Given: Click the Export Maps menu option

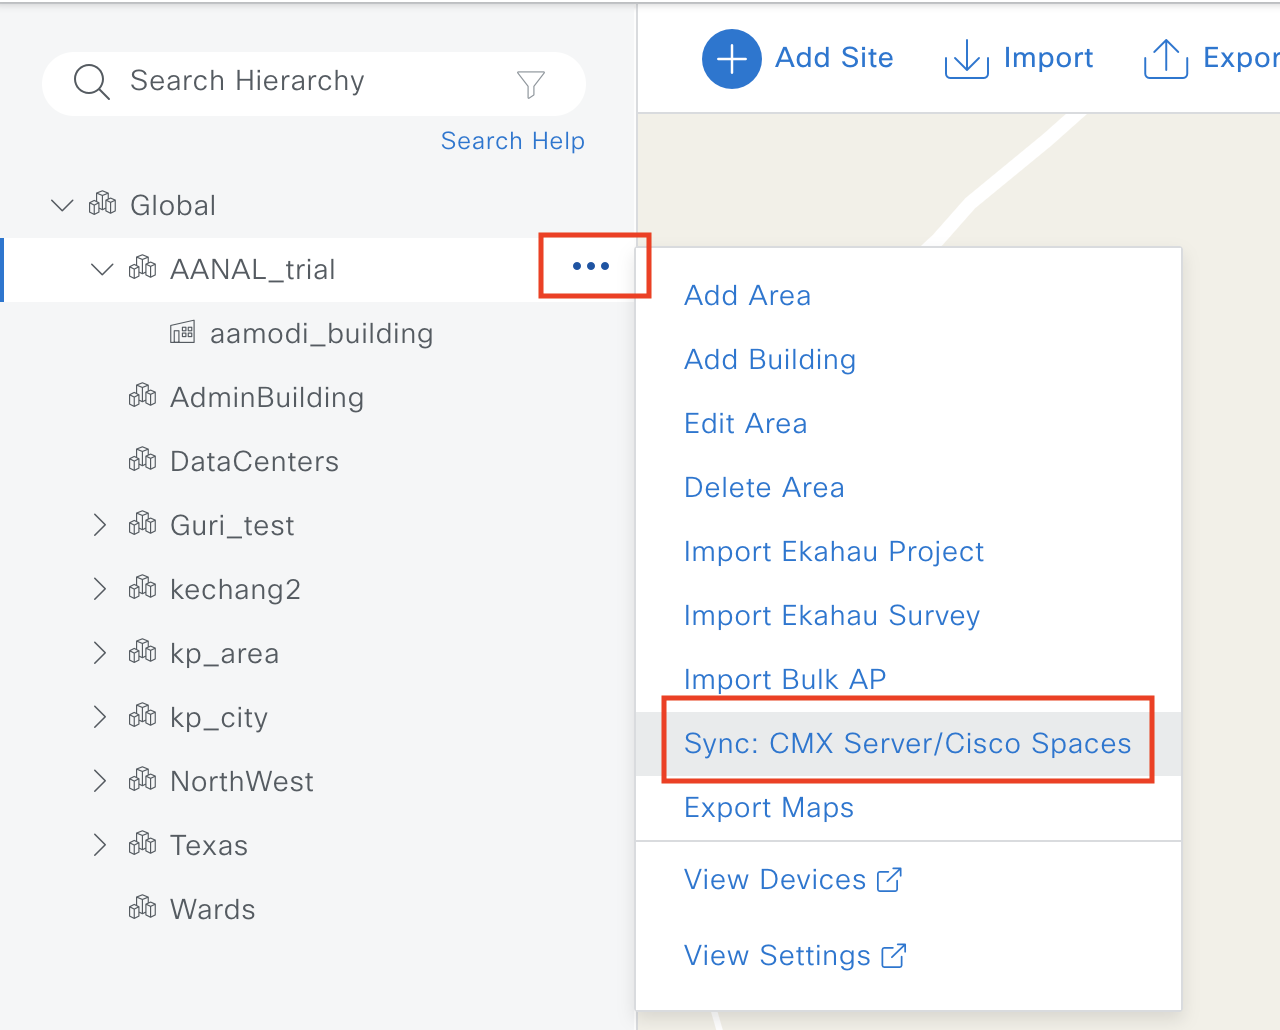Looking at the screenshot, I should [768, 808].
